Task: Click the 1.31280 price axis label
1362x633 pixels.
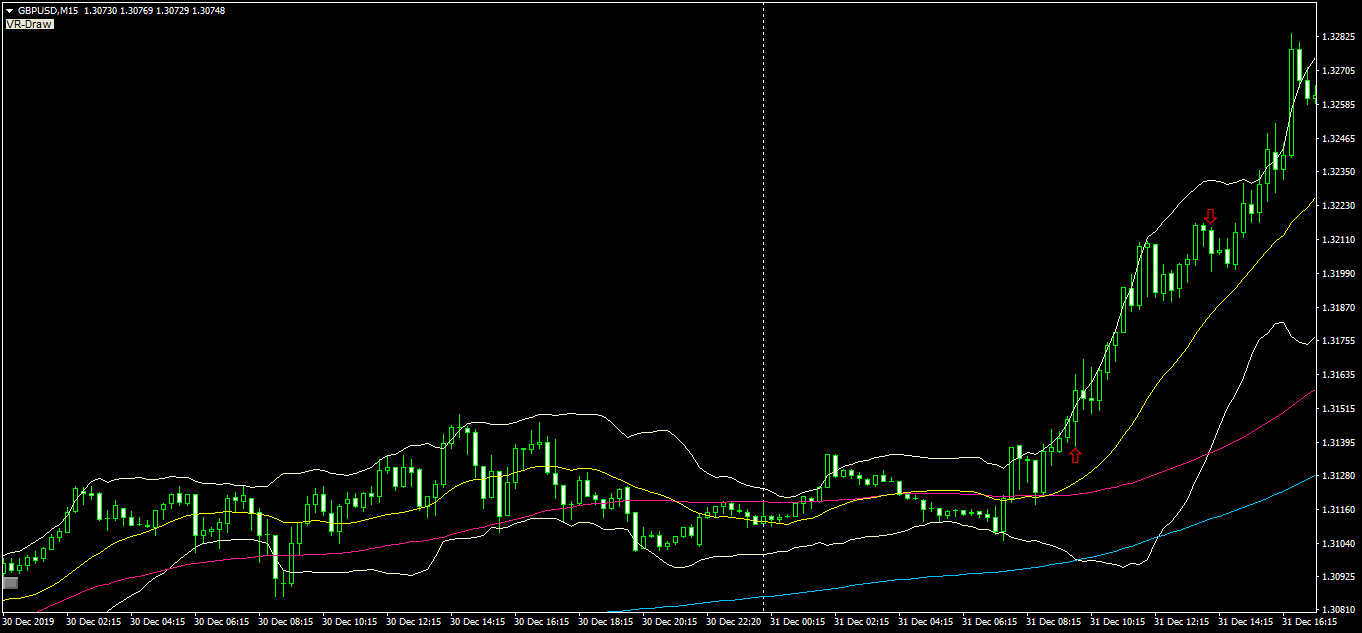Action: click(x=1338, y=476)
